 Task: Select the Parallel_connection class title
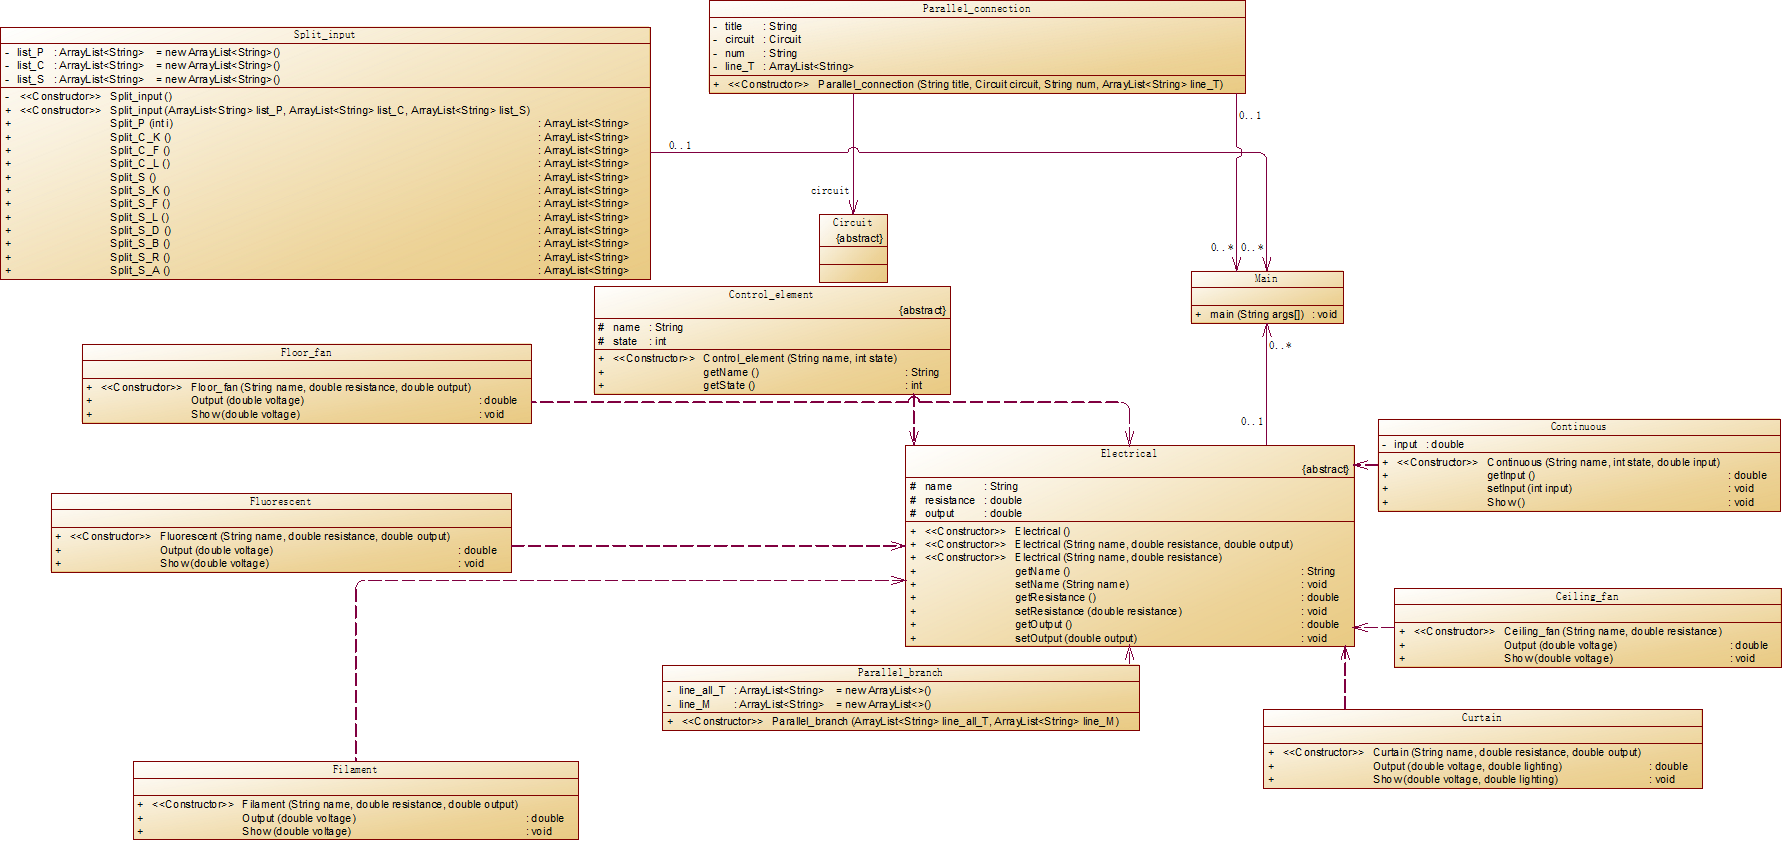tap(976, 9)
